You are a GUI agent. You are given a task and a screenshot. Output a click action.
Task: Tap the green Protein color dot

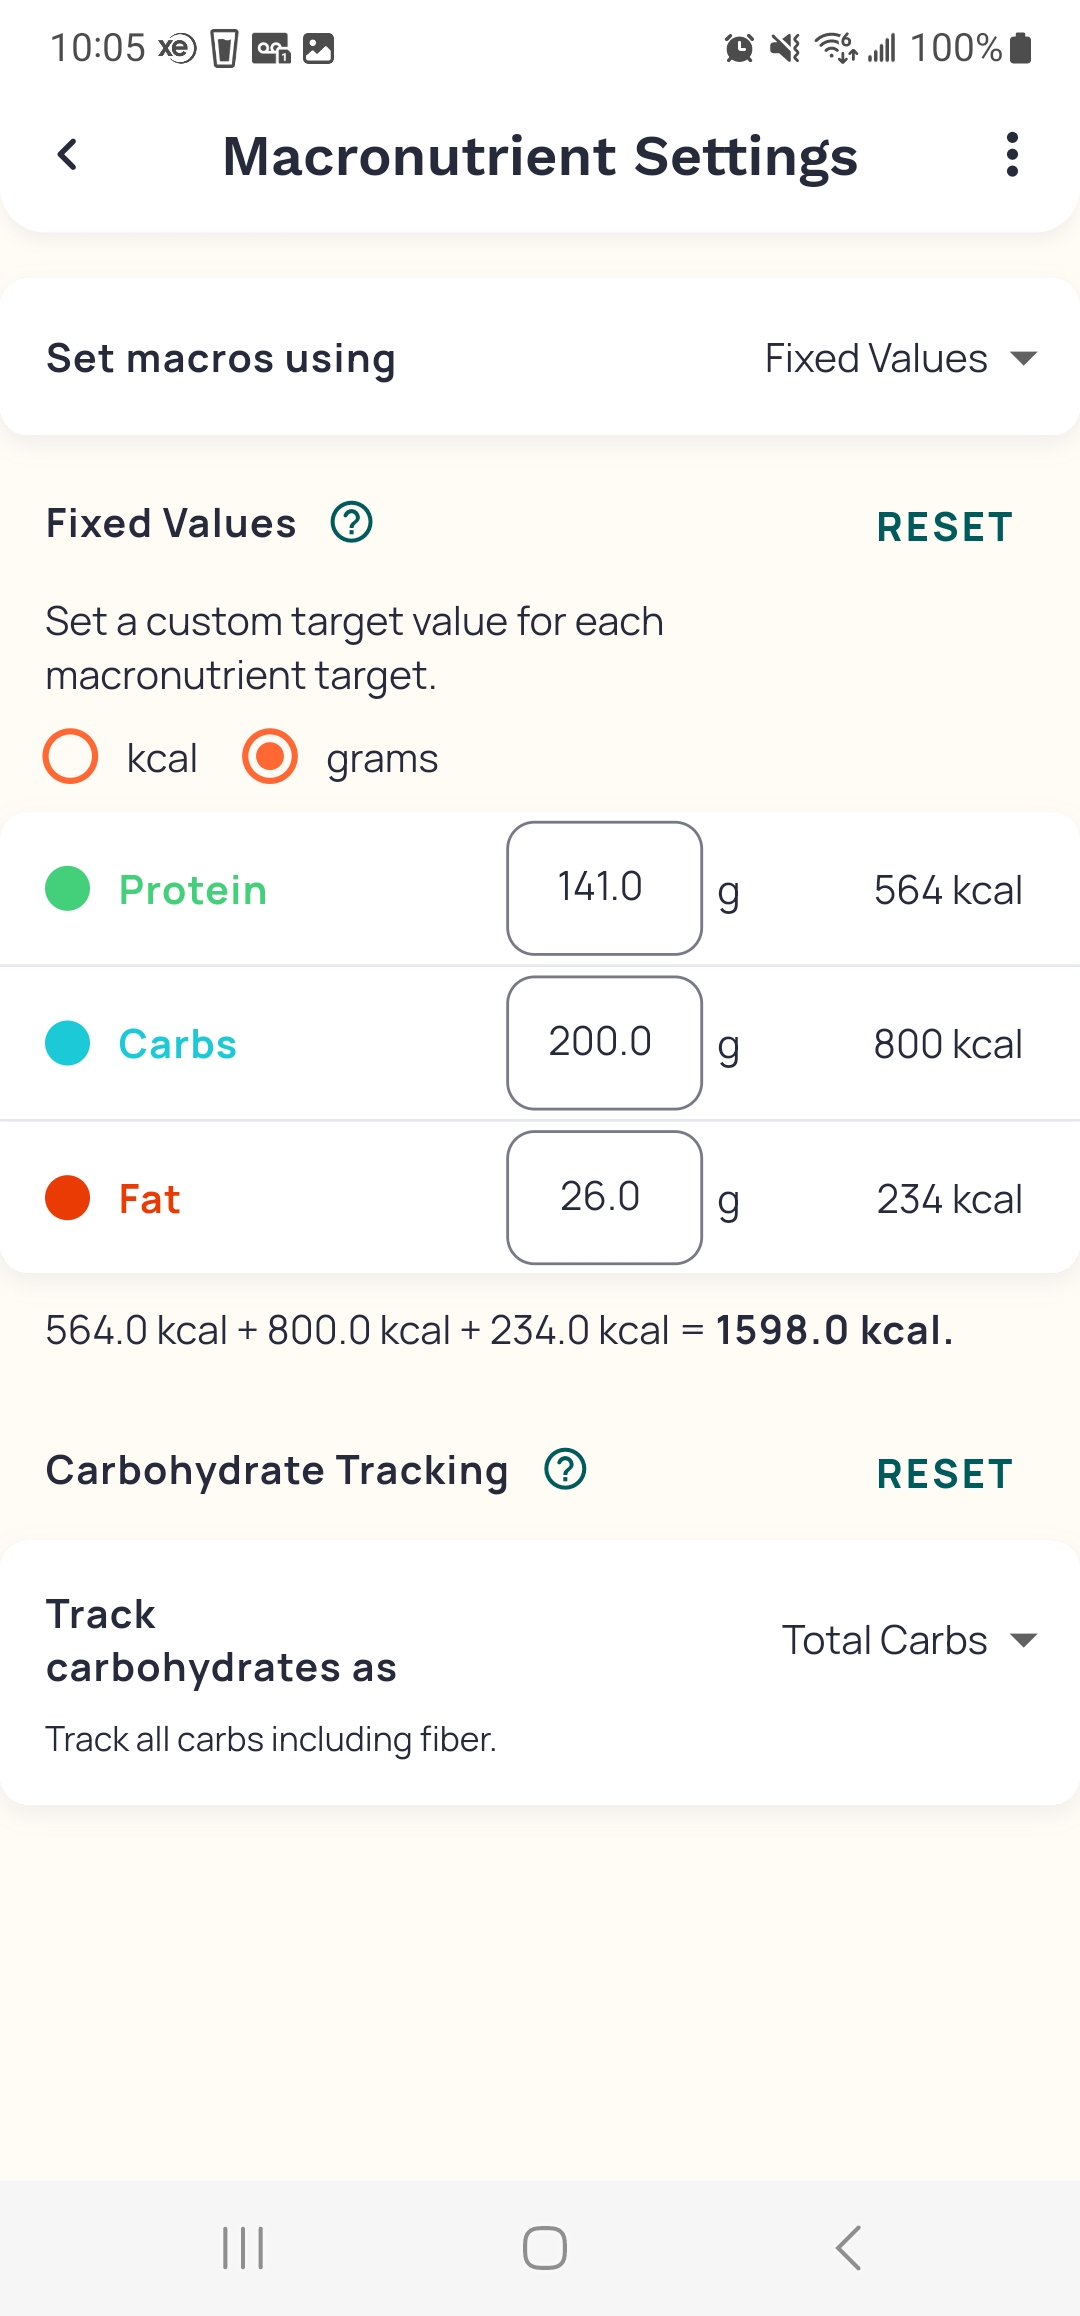click(x=68, y=888)
